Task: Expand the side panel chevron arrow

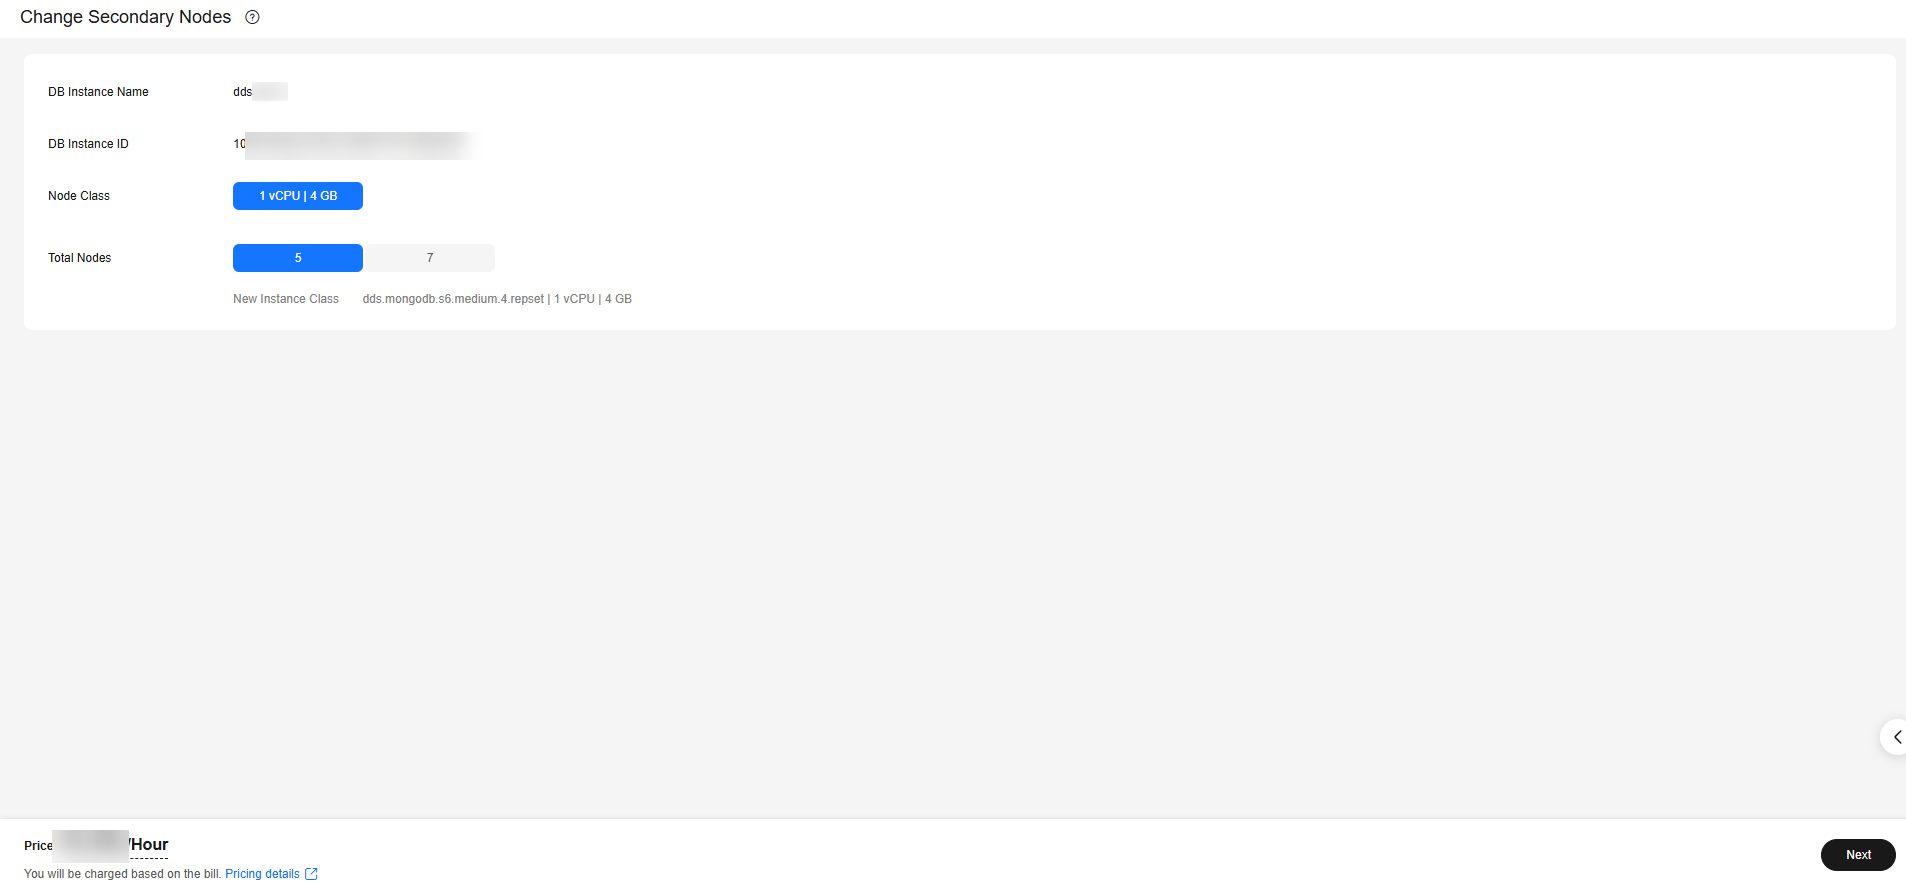Action: 1895,737
